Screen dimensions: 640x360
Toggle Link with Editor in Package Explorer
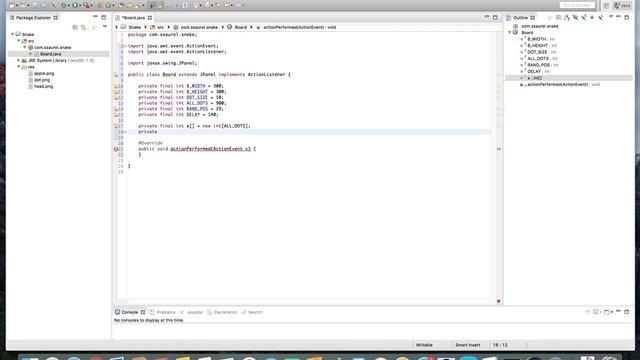coord(84,27)
